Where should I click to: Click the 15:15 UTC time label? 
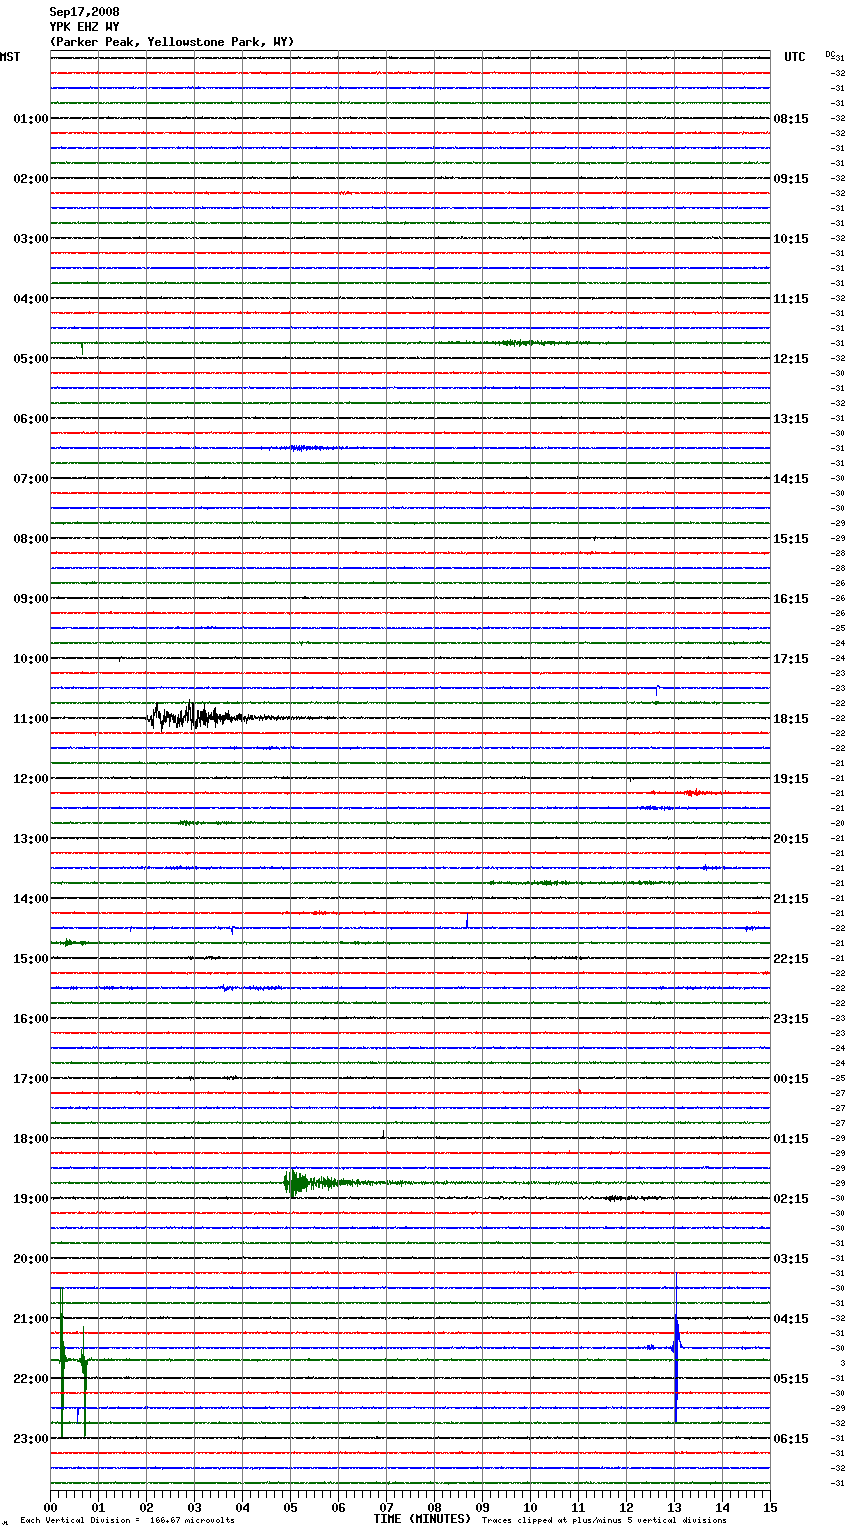tap(791, 539)
